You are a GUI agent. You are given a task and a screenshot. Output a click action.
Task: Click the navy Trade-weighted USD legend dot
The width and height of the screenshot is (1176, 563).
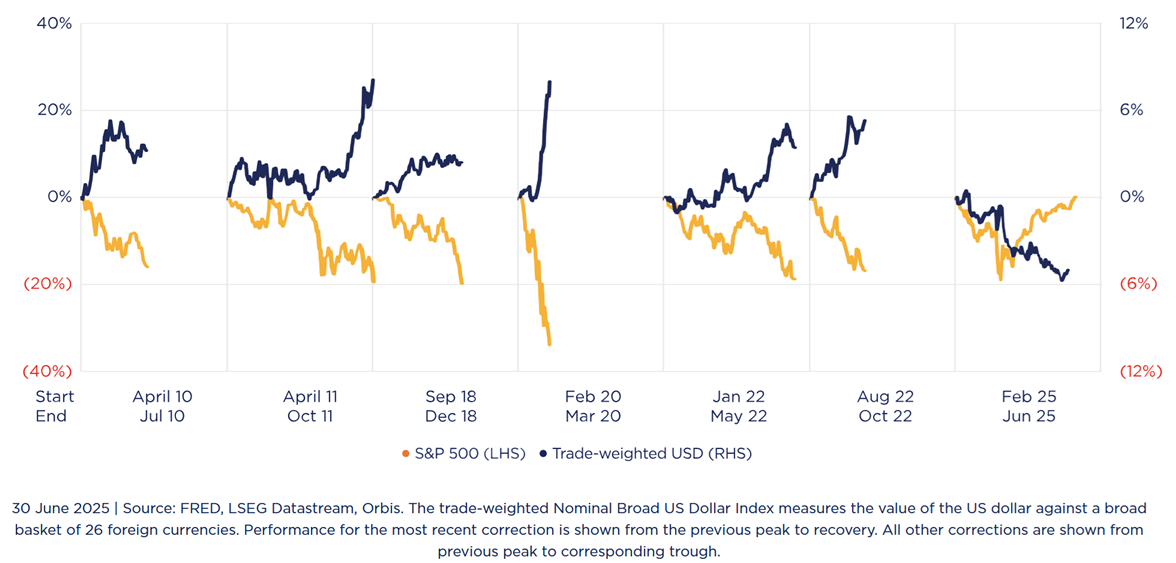(x=543, y=454)
